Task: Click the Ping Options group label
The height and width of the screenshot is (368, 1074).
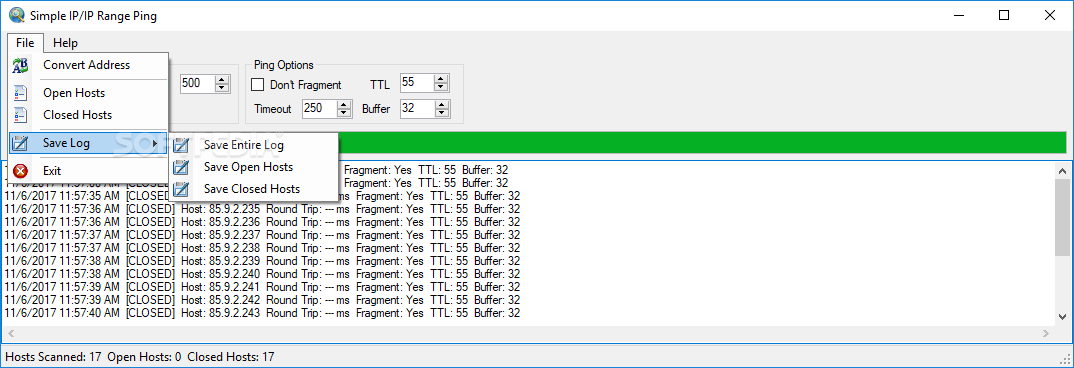Action: coord(284,65)
